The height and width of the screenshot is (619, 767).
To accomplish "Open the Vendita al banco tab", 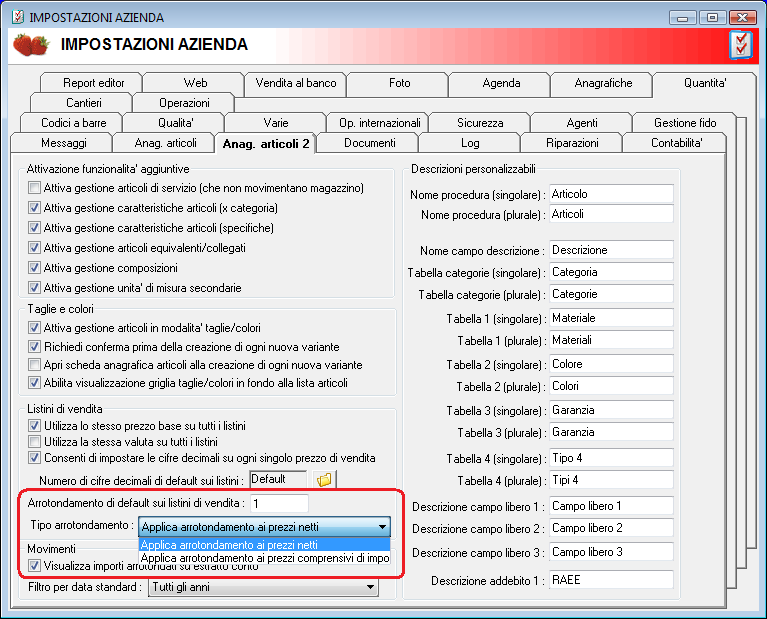I will 295,83.
